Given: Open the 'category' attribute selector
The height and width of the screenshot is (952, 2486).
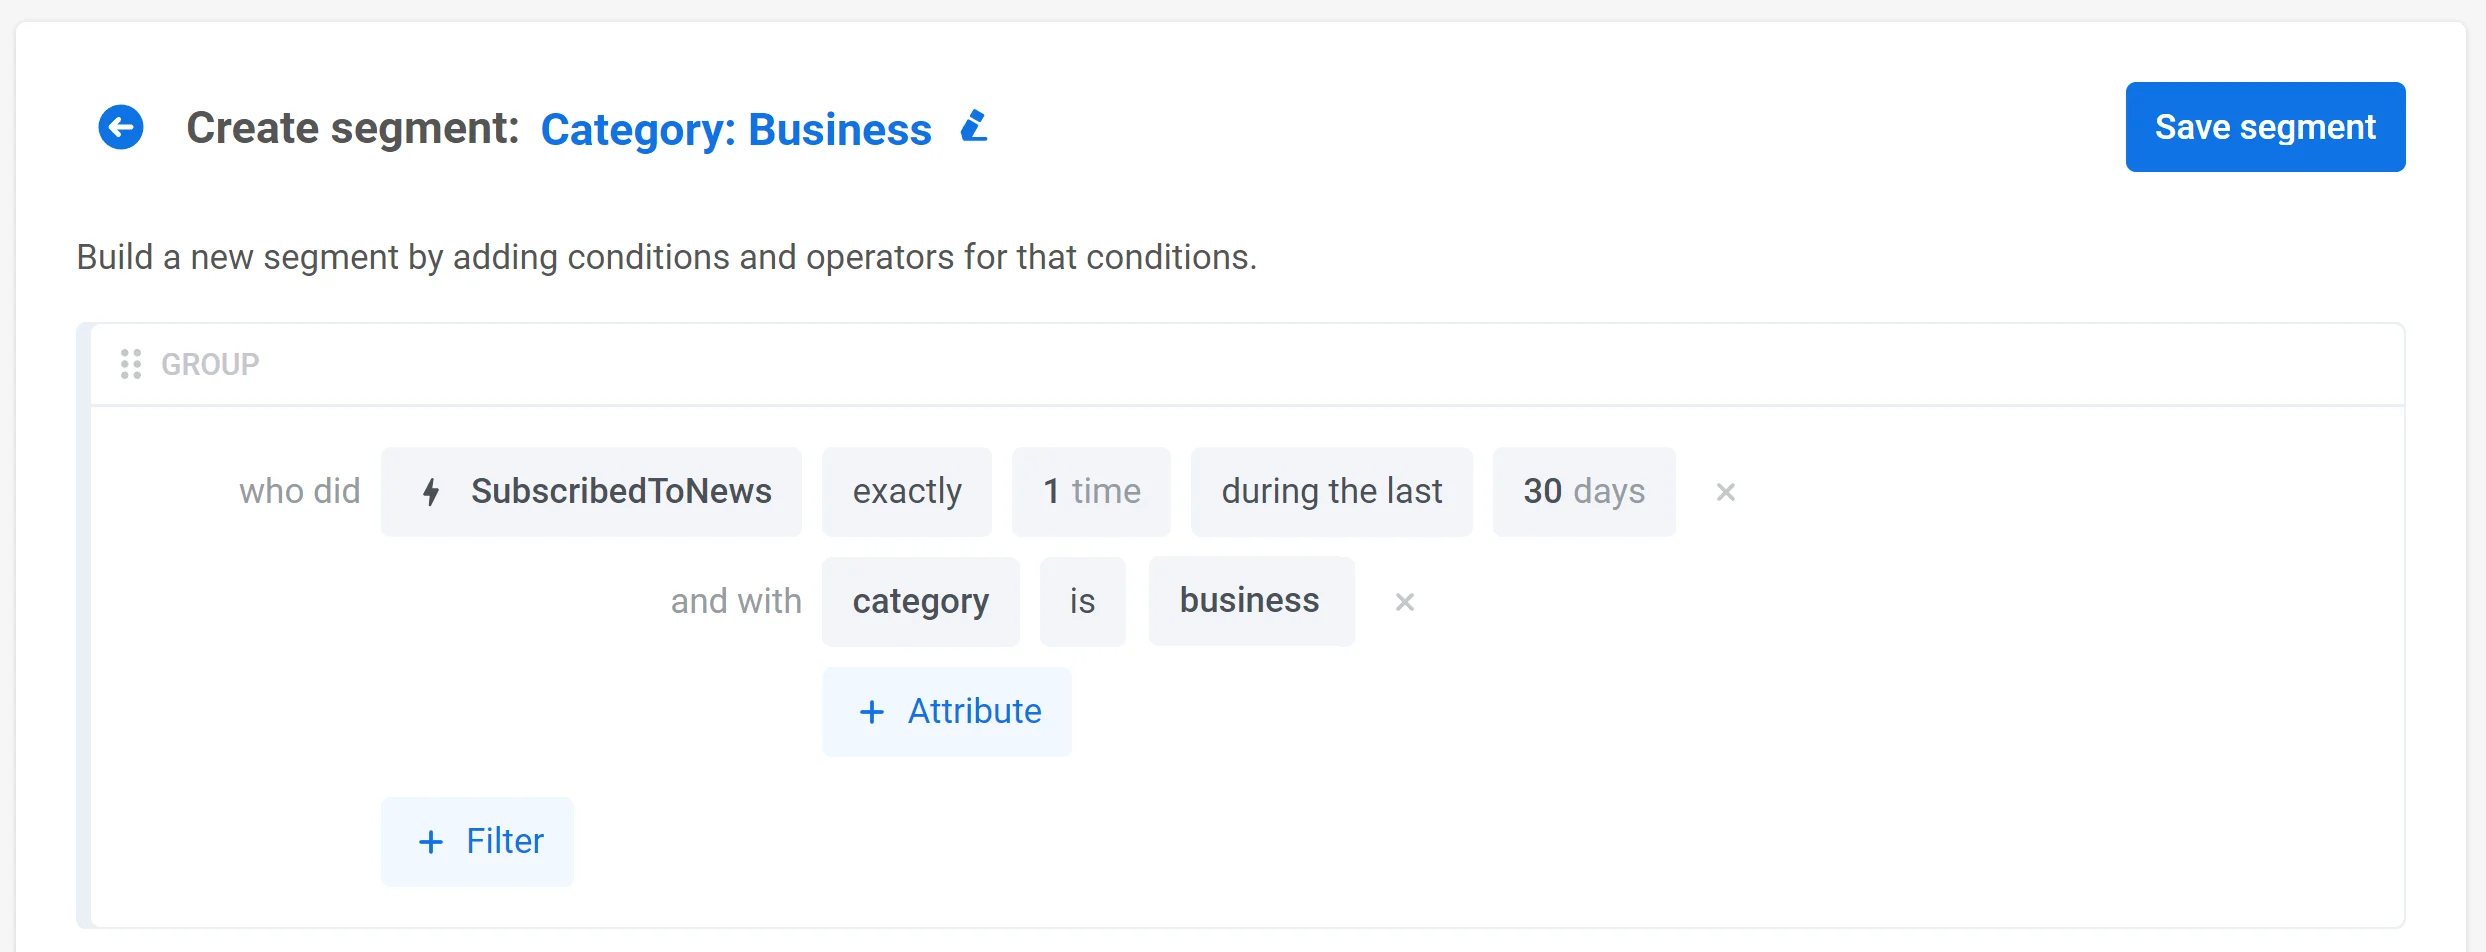Looking at the screenshot, I should pyautogui.click(x=920, y=602).
